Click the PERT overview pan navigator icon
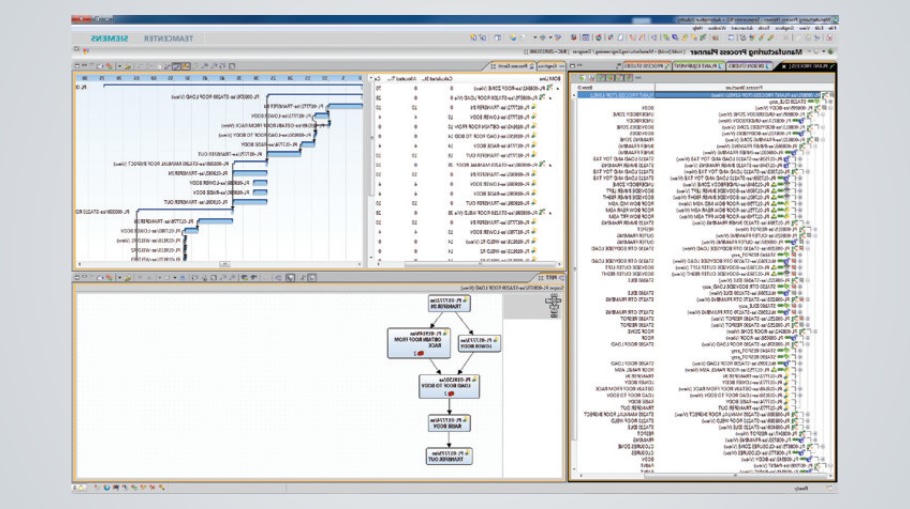This screenshot has width=910, height=509. tap(554, 305)
